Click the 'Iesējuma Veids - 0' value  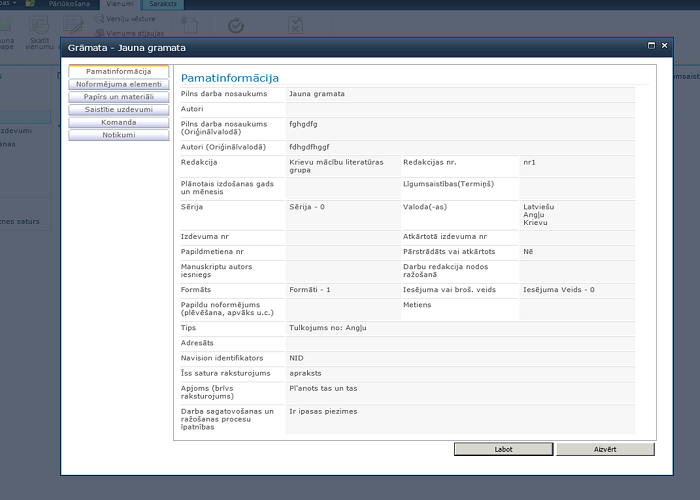coord(558,290)
